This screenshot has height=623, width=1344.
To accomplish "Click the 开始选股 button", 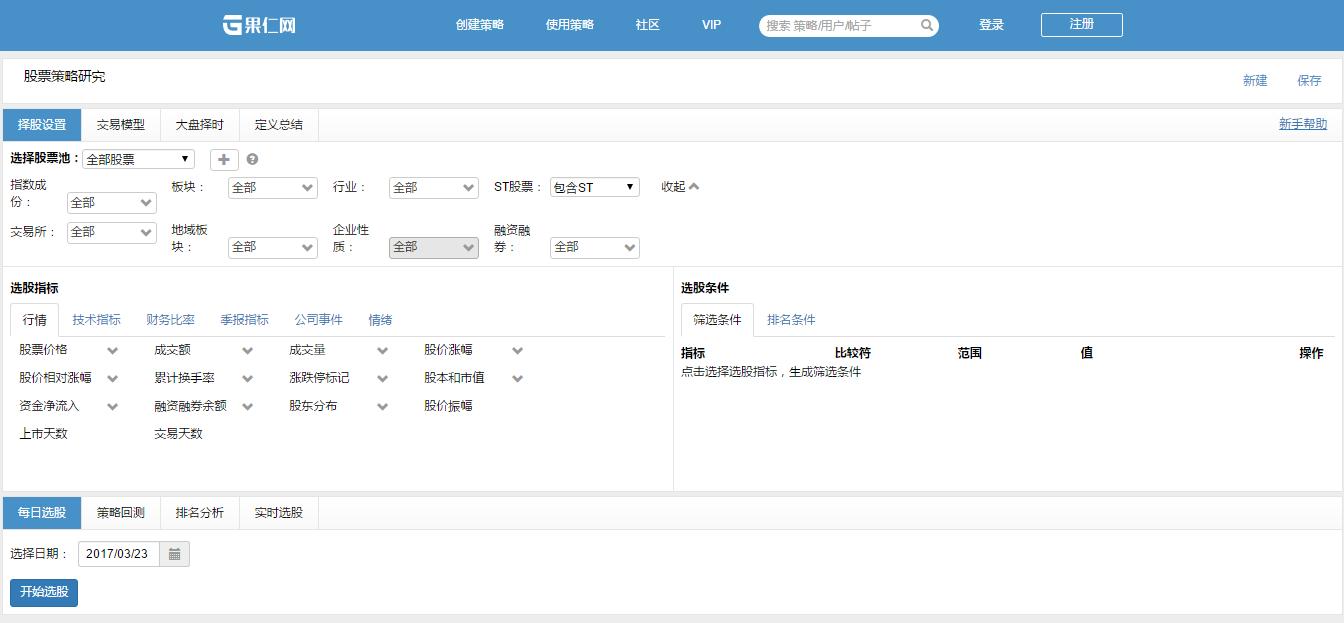I will (44, 592).
